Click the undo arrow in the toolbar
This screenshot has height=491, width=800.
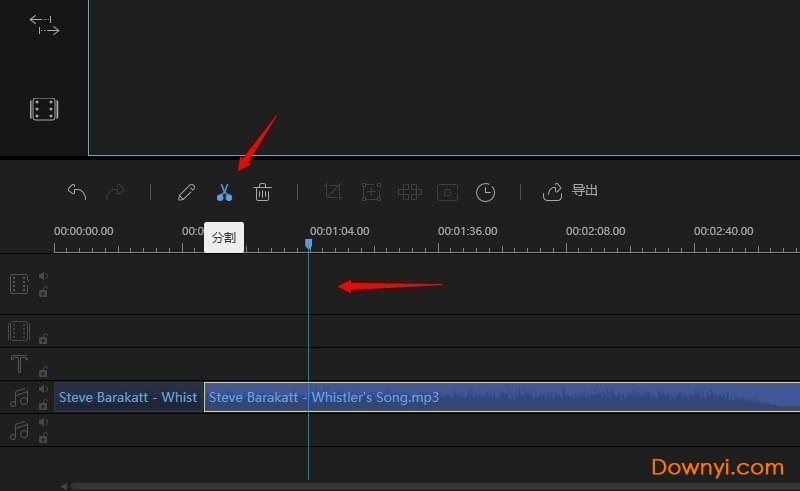click(77, 192)
